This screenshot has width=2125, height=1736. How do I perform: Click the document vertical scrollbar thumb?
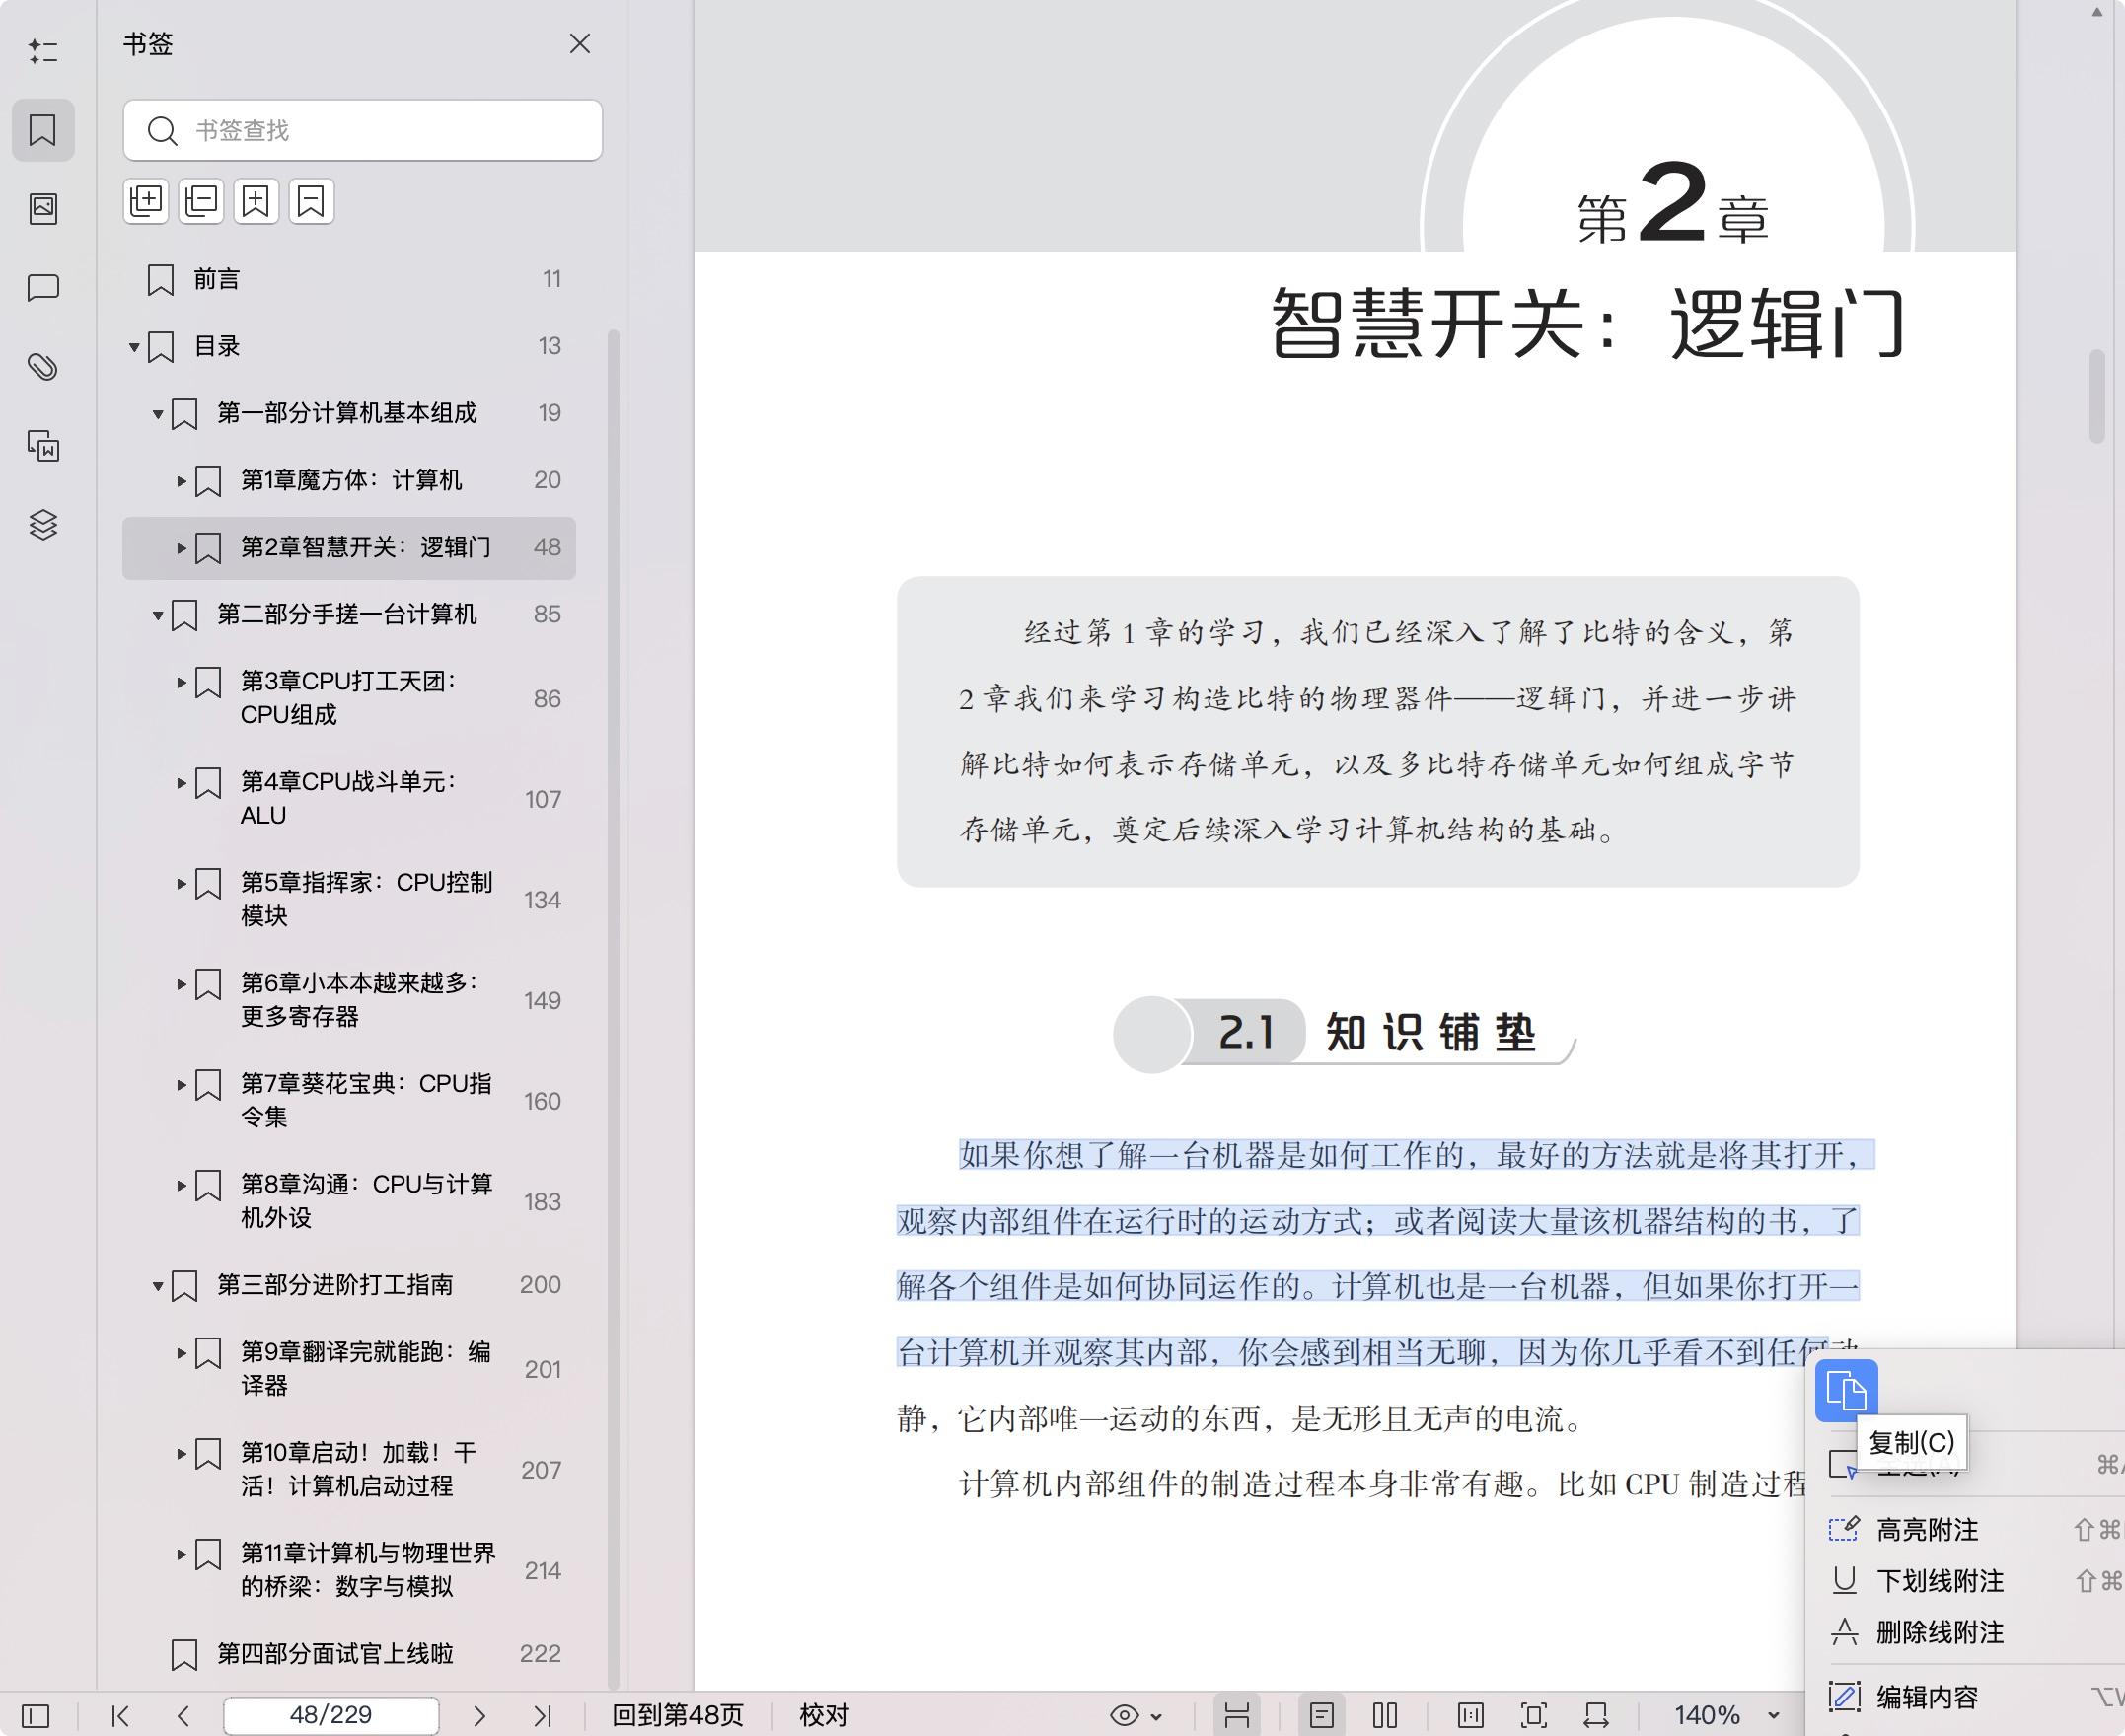tap(2098, 395)
